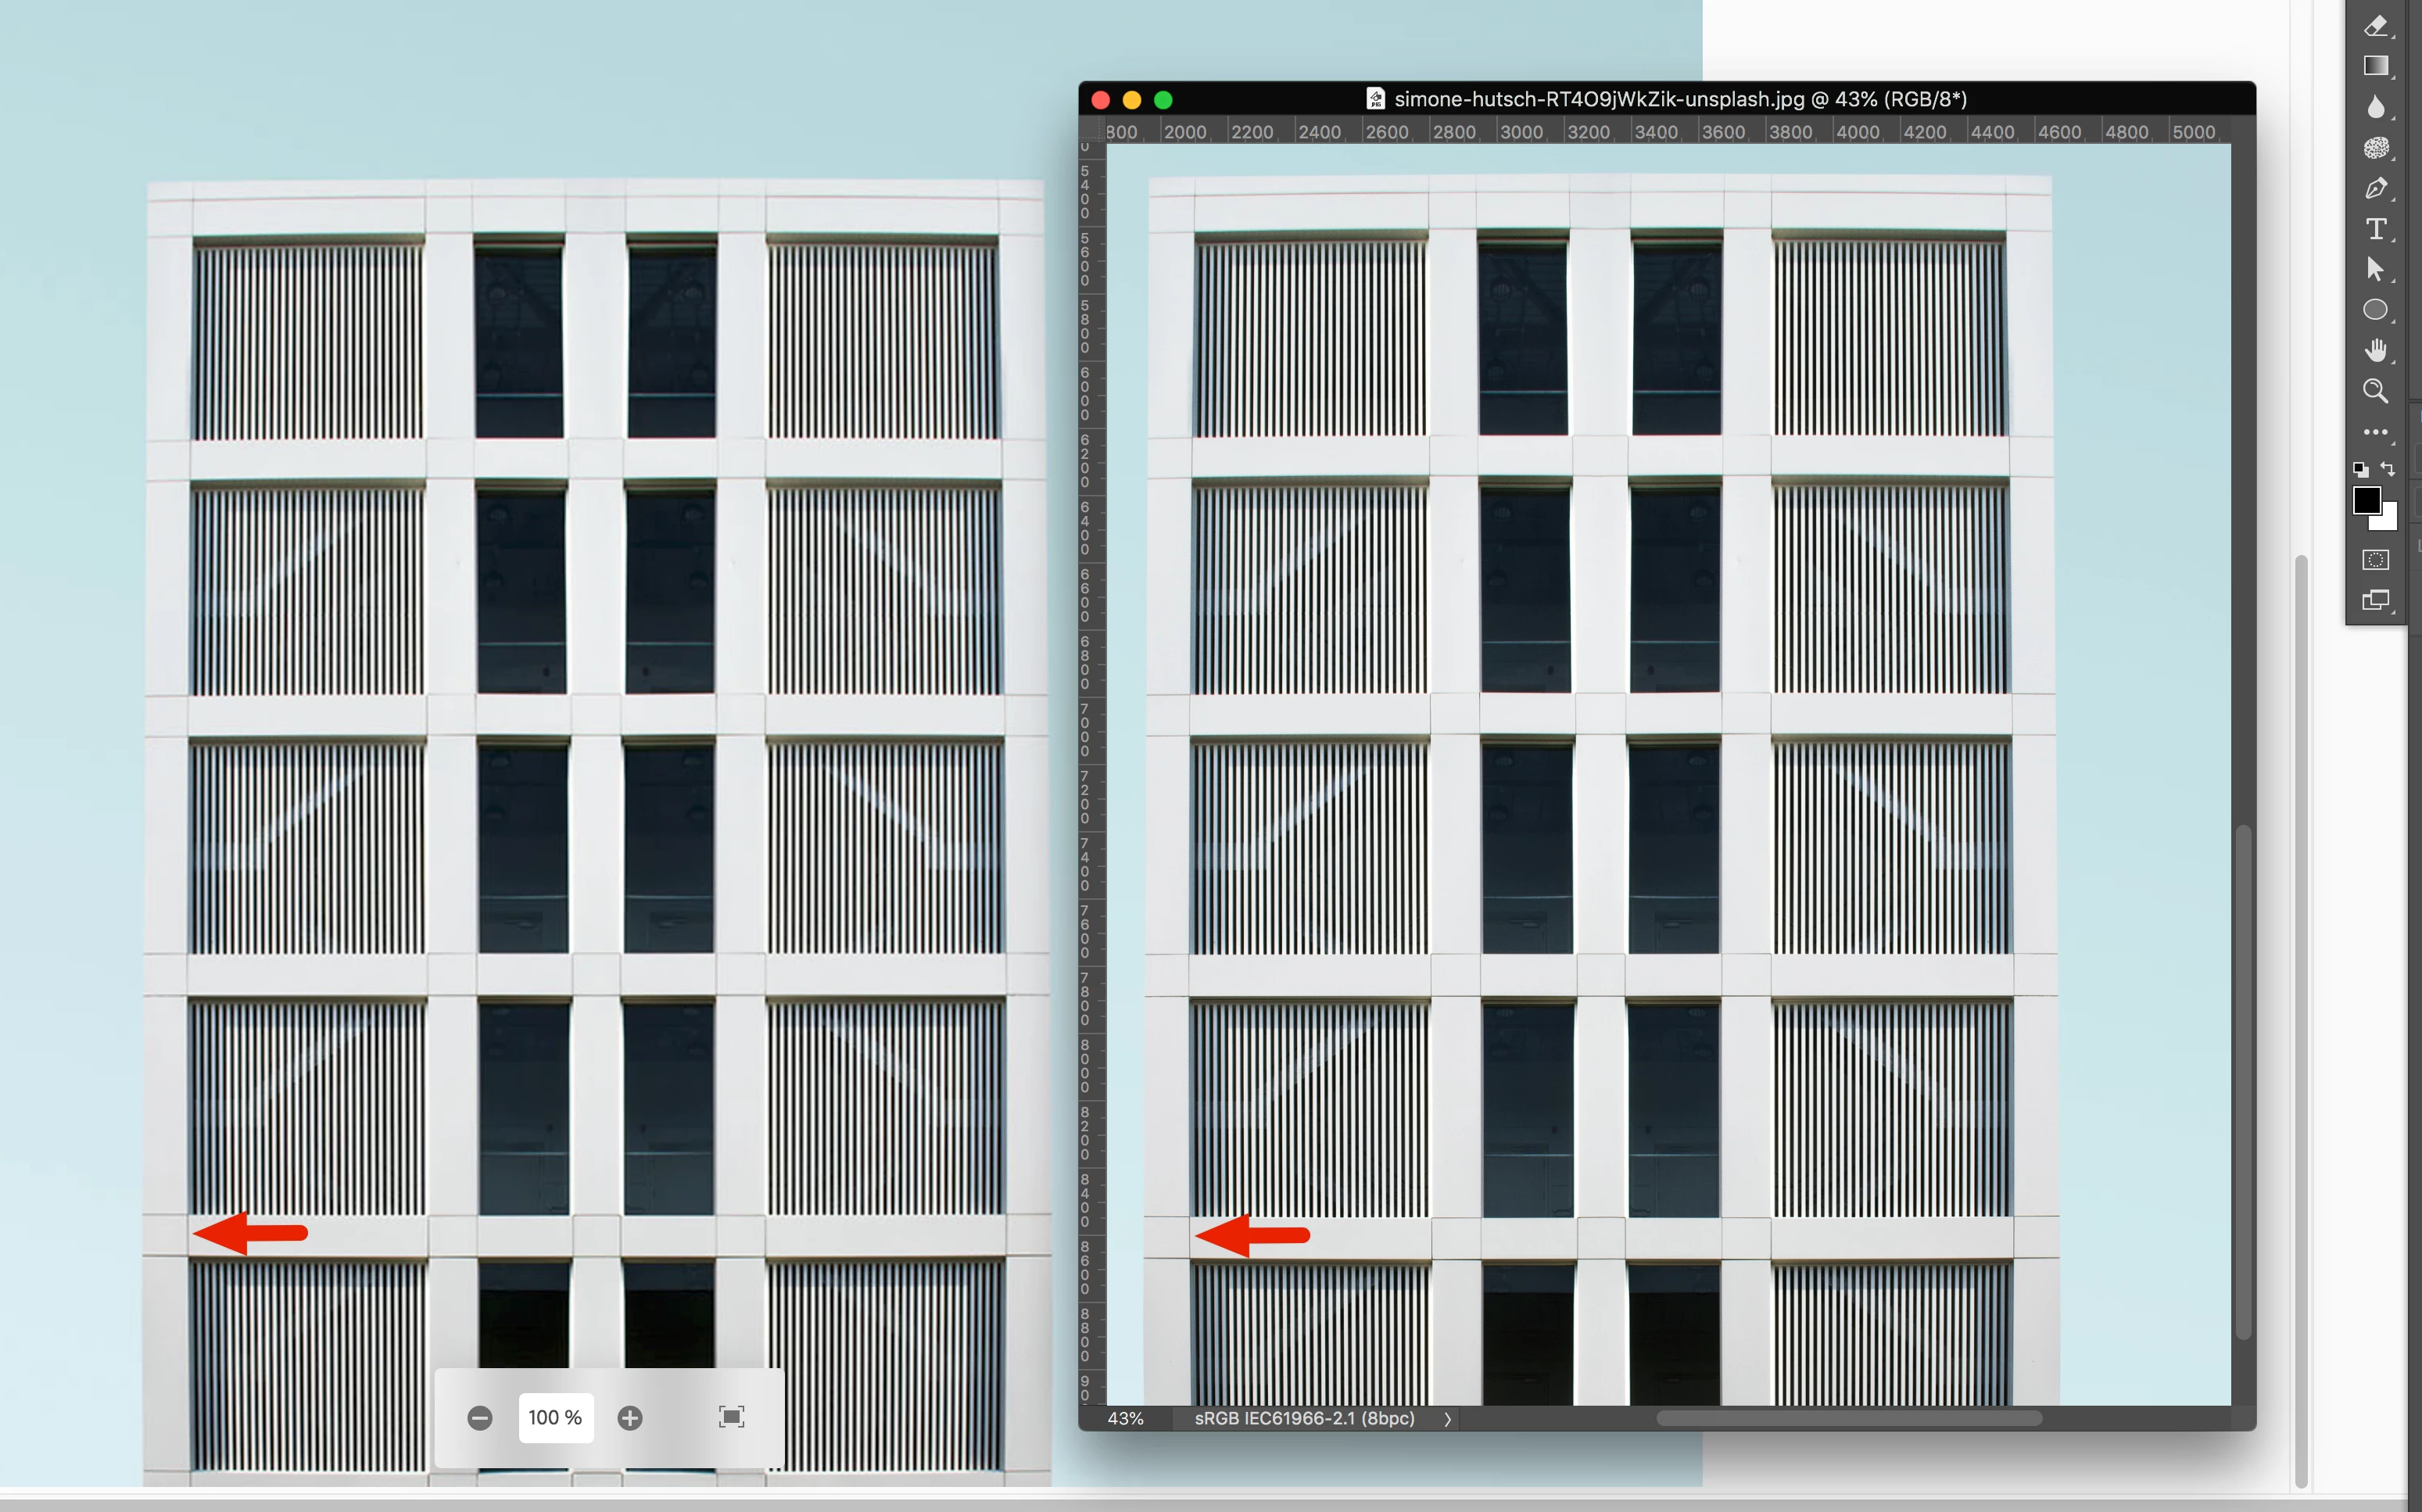Swap foreground and background colors

coord(2388,468)
